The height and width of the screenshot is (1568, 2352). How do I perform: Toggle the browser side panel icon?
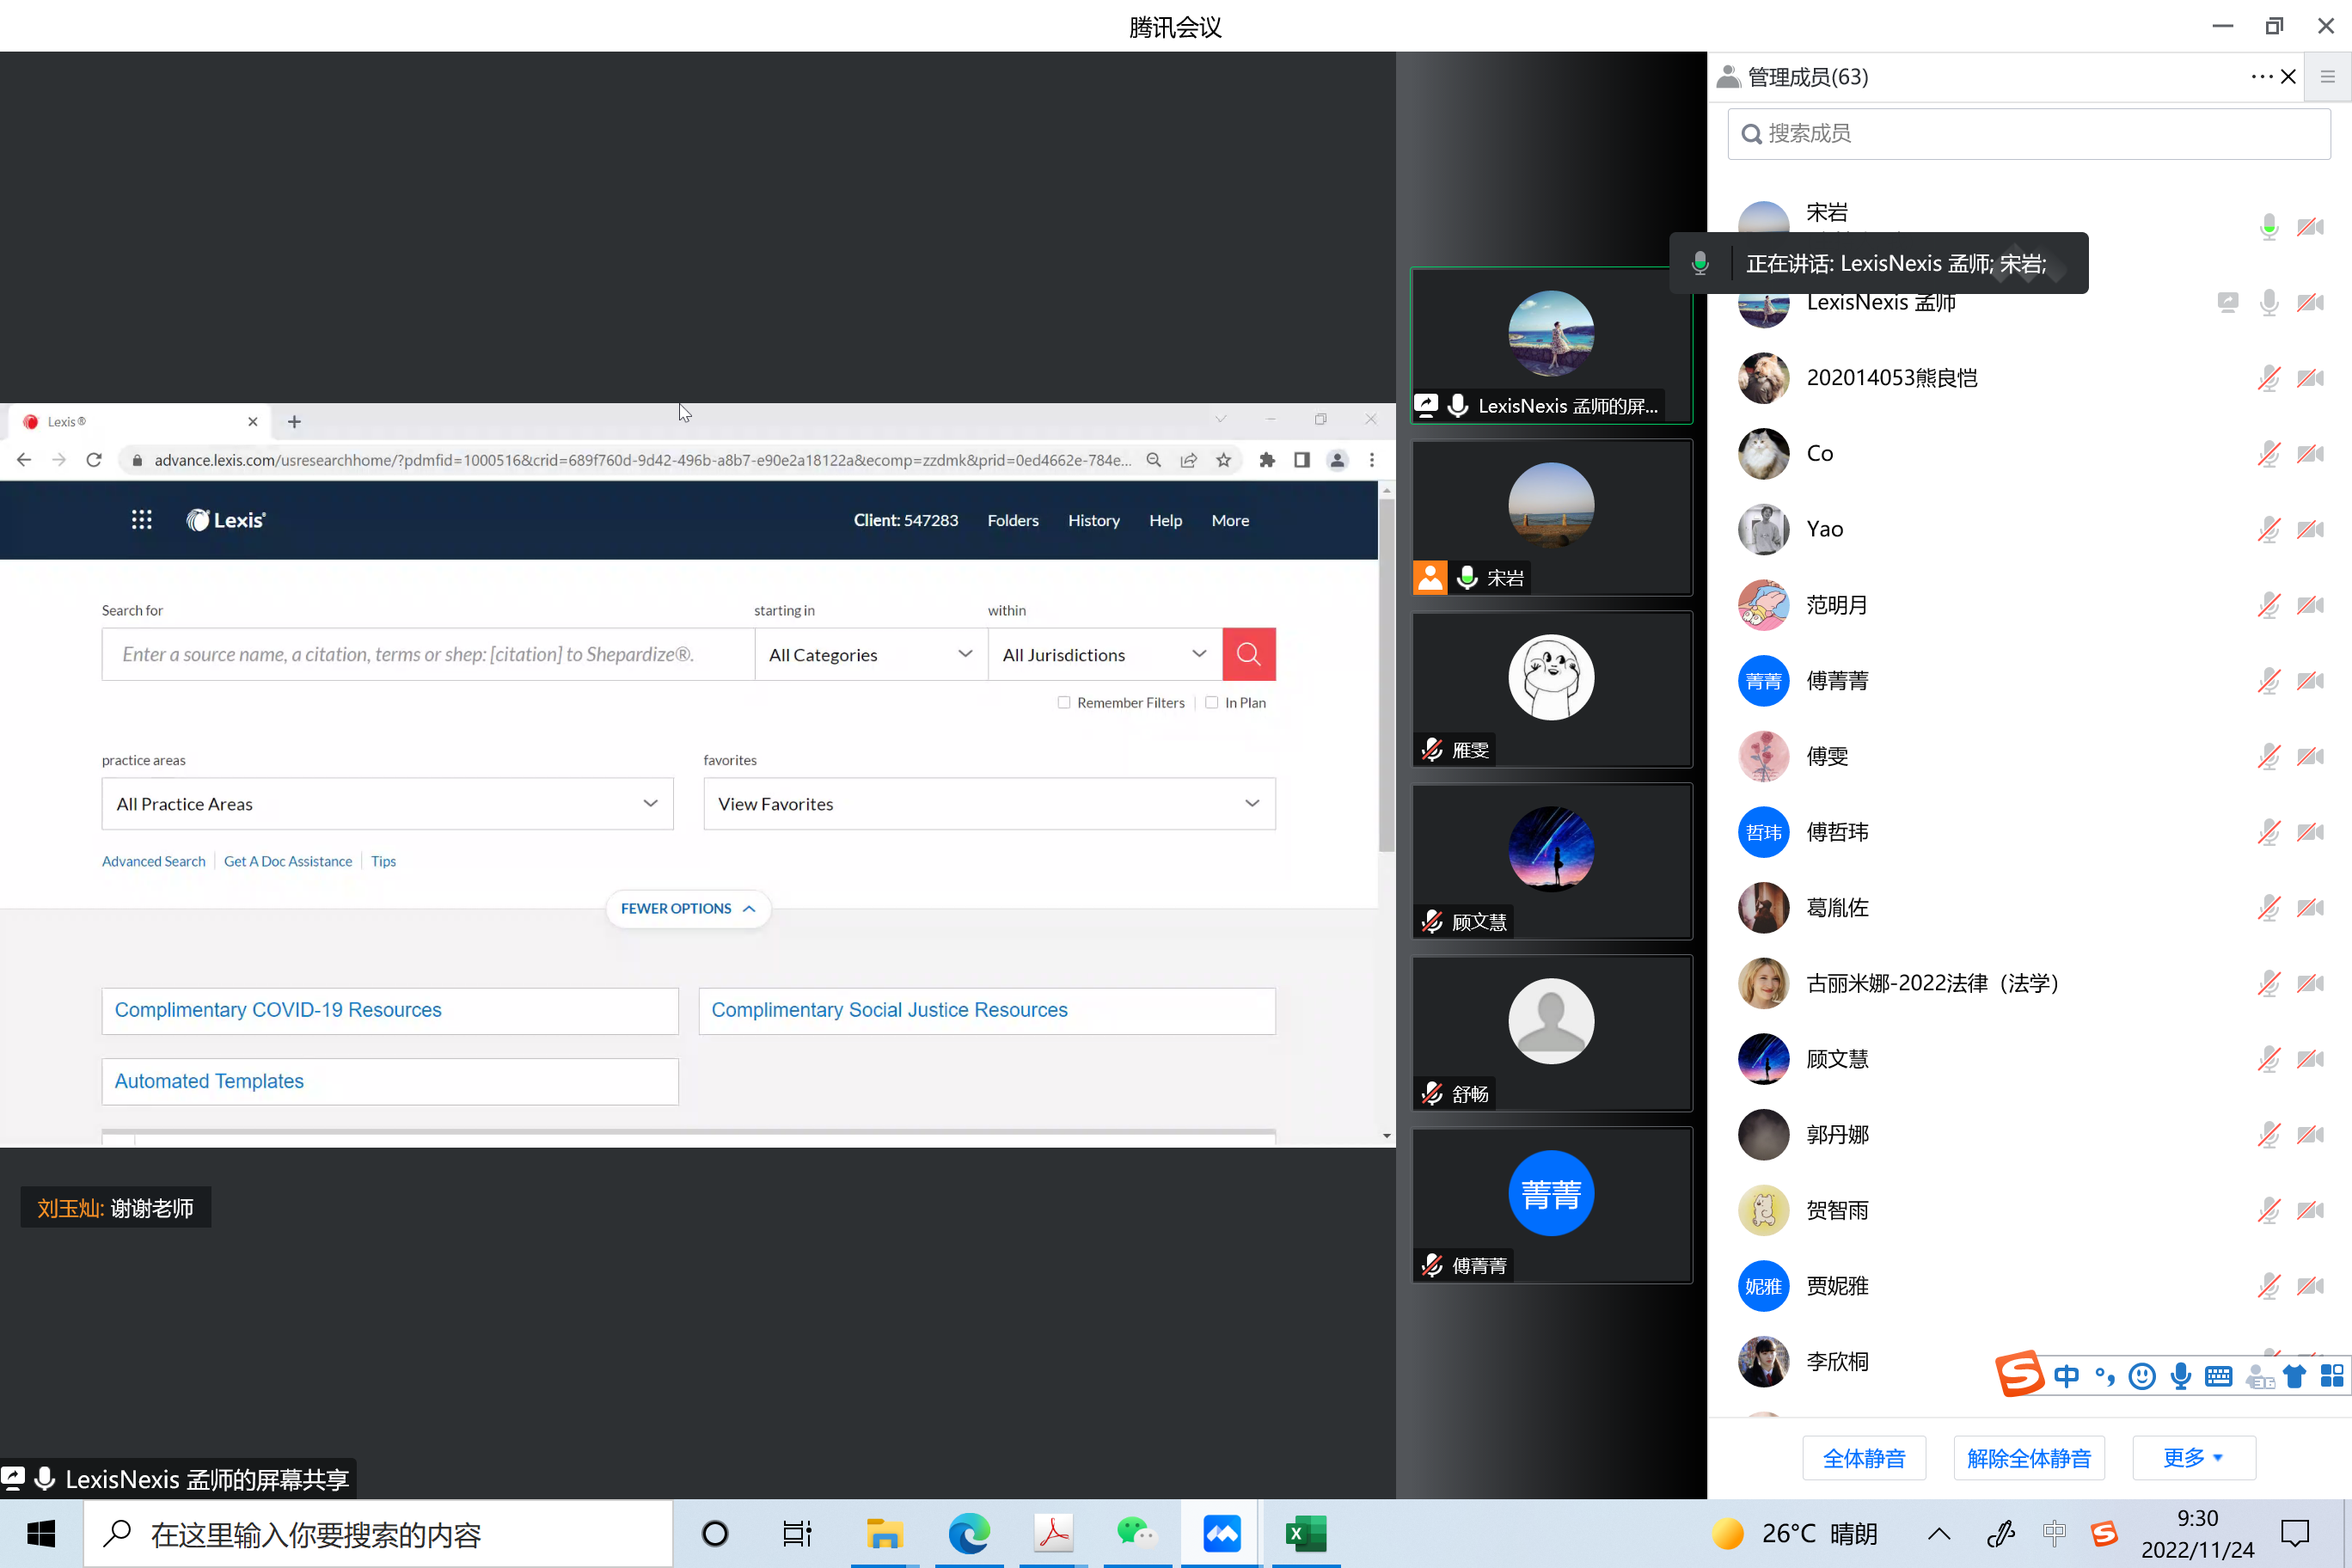[x=1302, y=460]
